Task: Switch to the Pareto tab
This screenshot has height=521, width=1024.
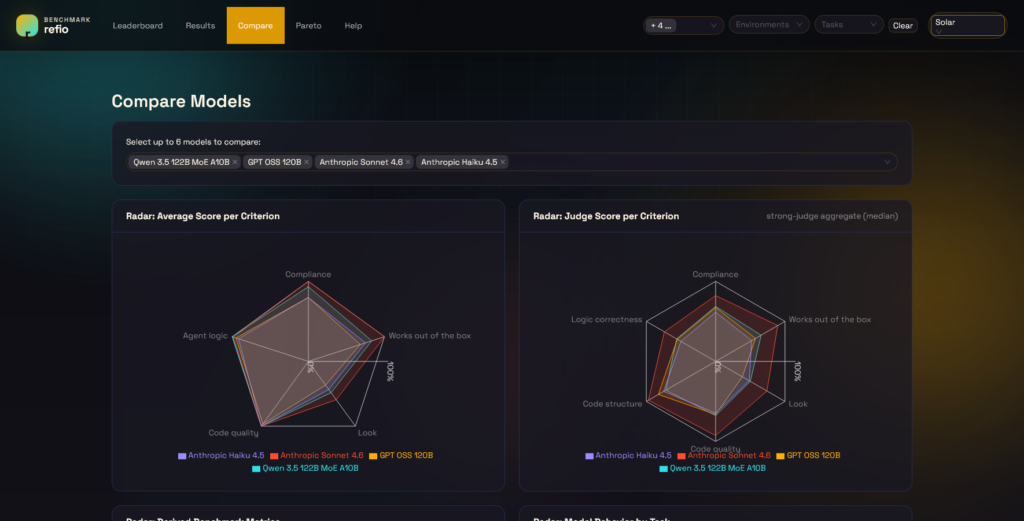Action: (x=308, y=25)
